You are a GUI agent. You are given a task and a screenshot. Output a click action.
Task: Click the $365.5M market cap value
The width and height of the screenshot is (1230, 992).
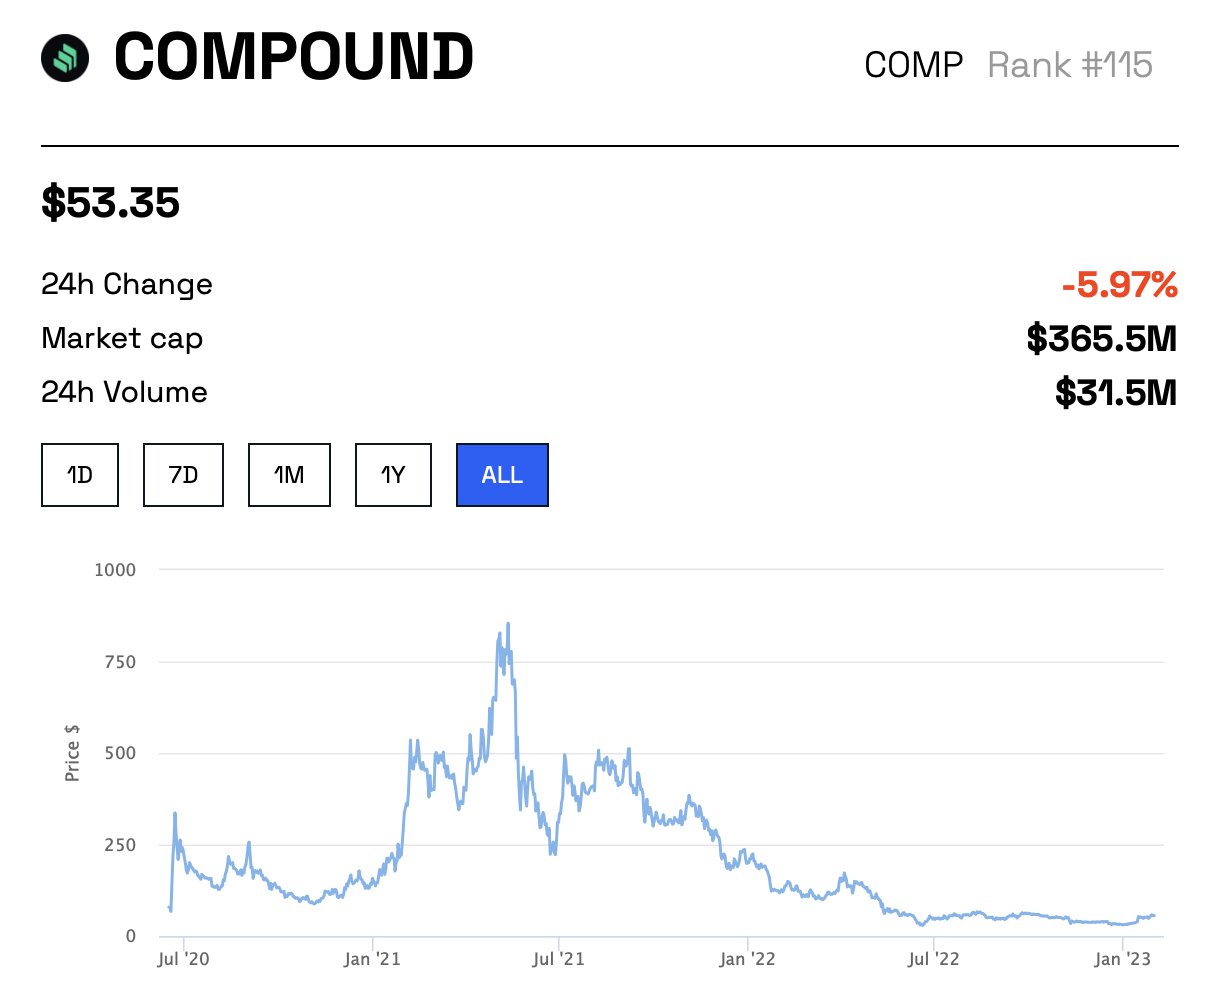(x=1102, y=339)
